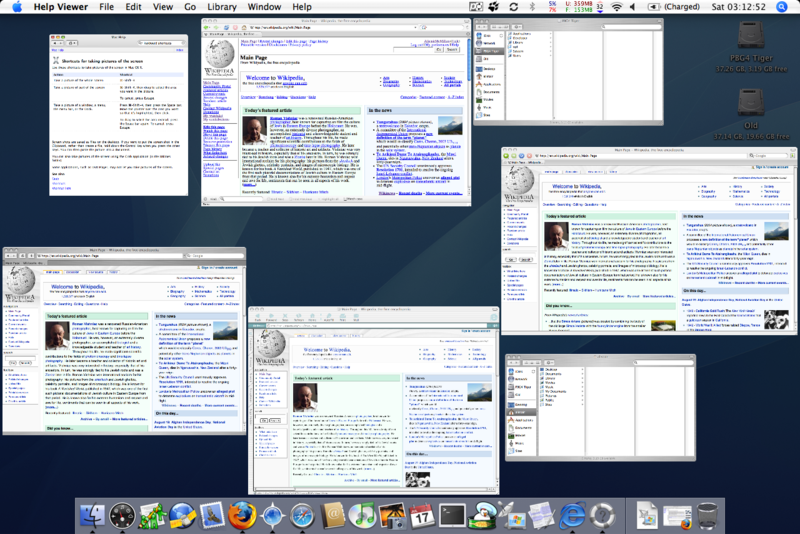Open the Library menu
The image size is (800, 534).
point(222,7)
